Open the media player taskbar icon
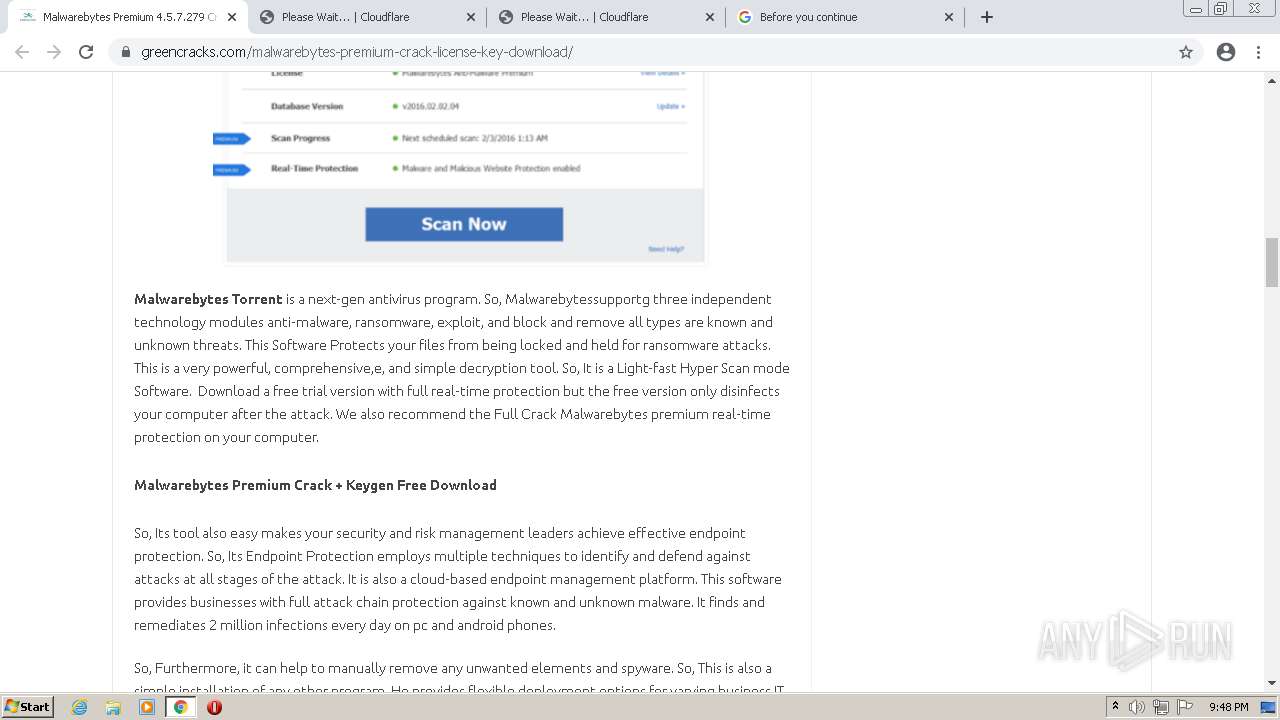 [147, 707]
